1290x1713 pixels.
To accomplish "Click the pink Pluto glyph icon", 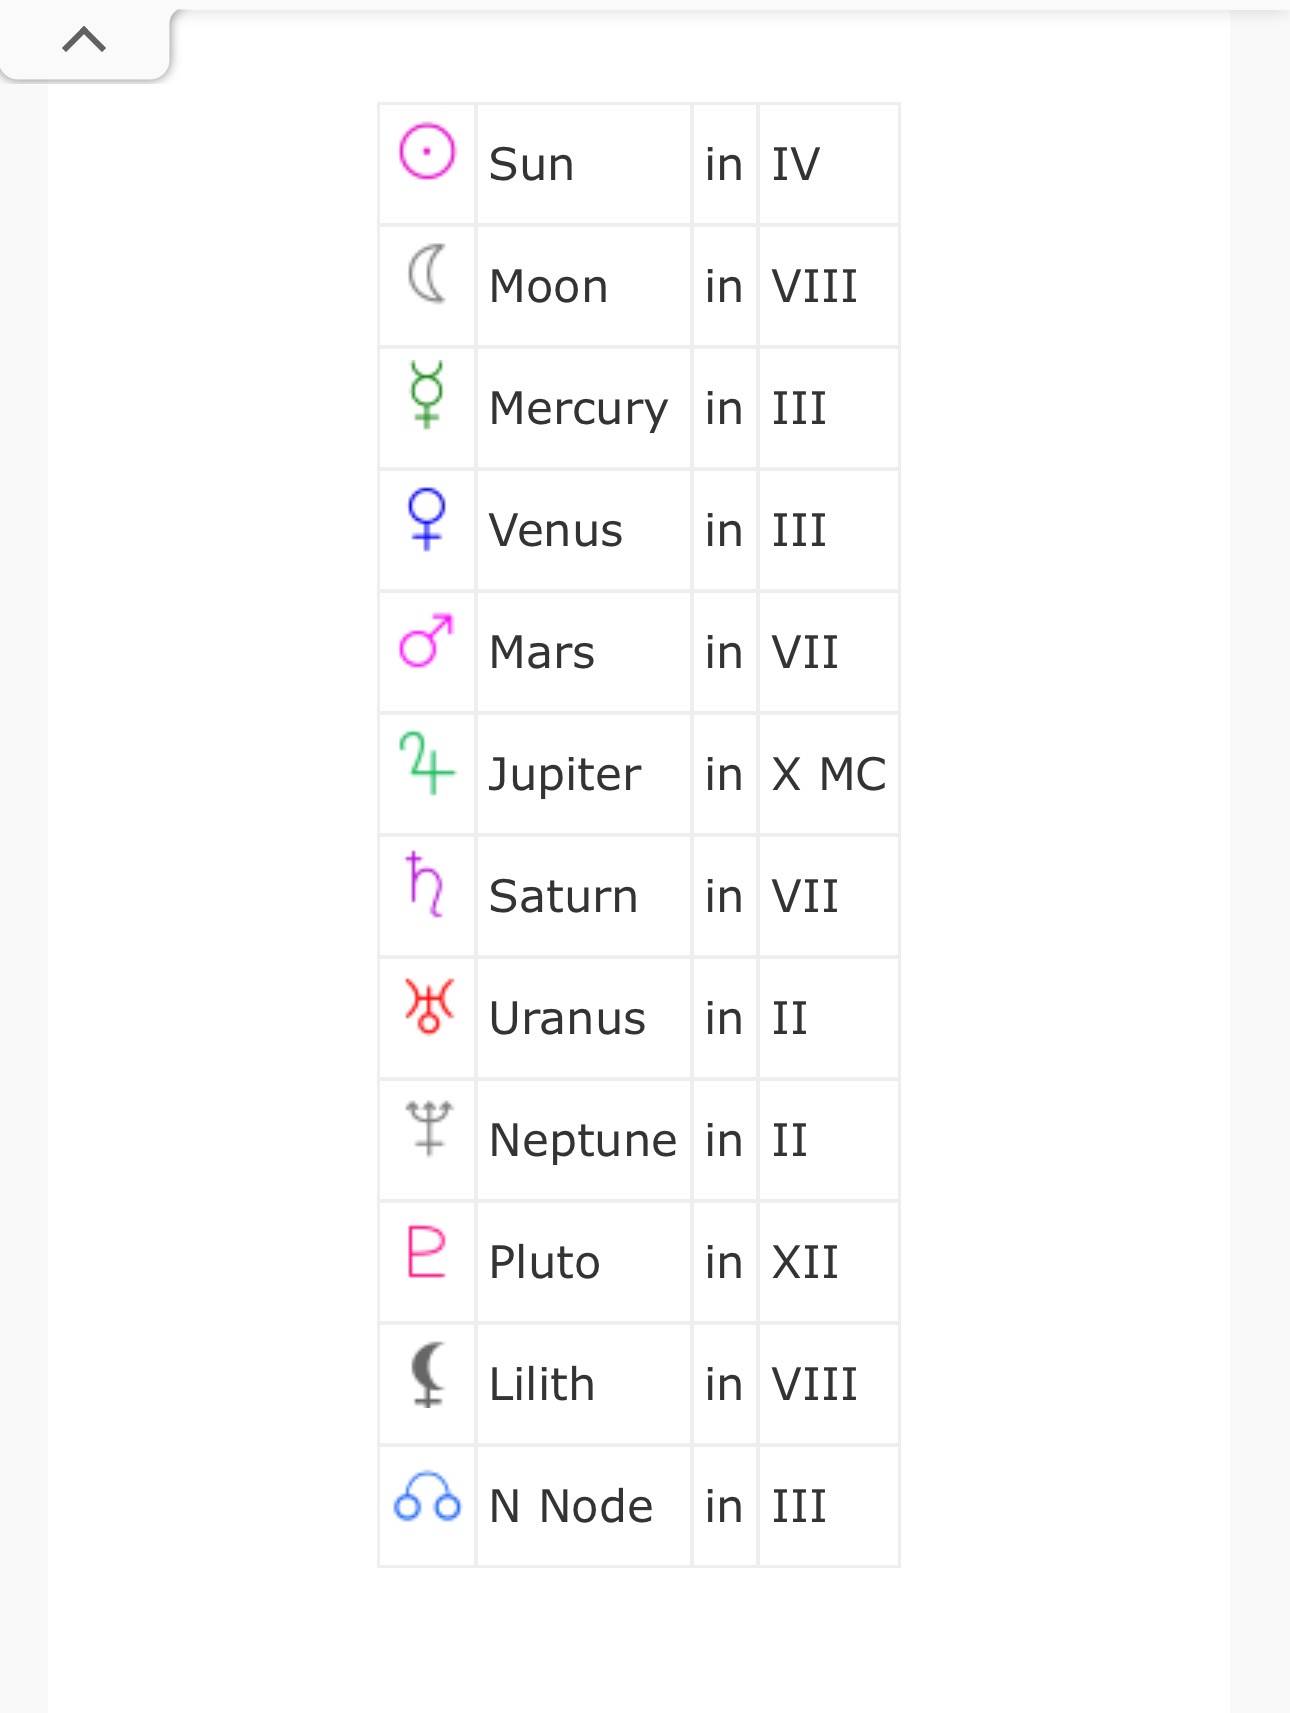I will coord(426,1251).
